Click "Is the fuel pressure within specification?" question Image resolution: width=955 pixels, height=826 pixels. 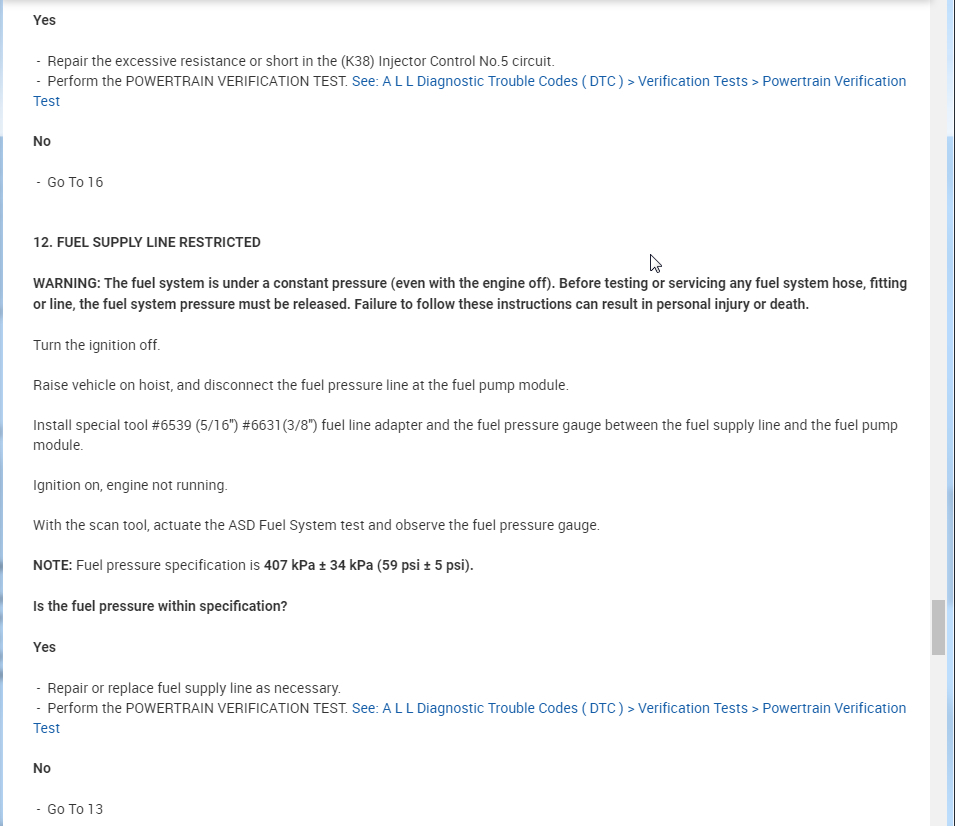pos(160,606)
